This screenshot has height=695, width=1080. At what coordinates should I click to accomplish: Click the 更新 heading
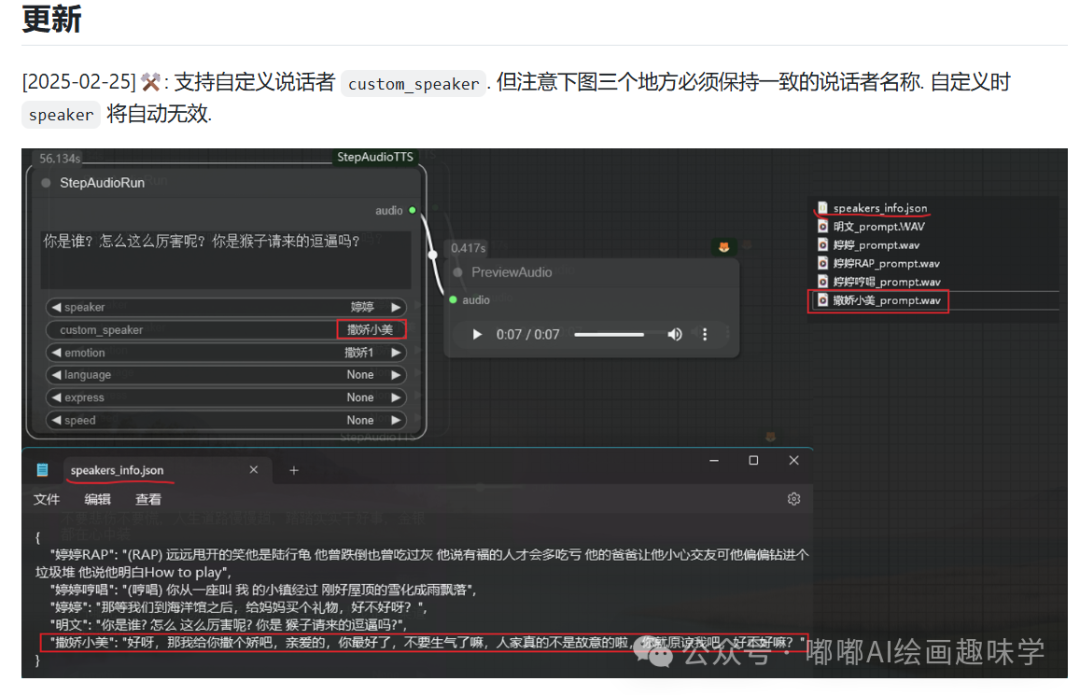coord(52,19)
